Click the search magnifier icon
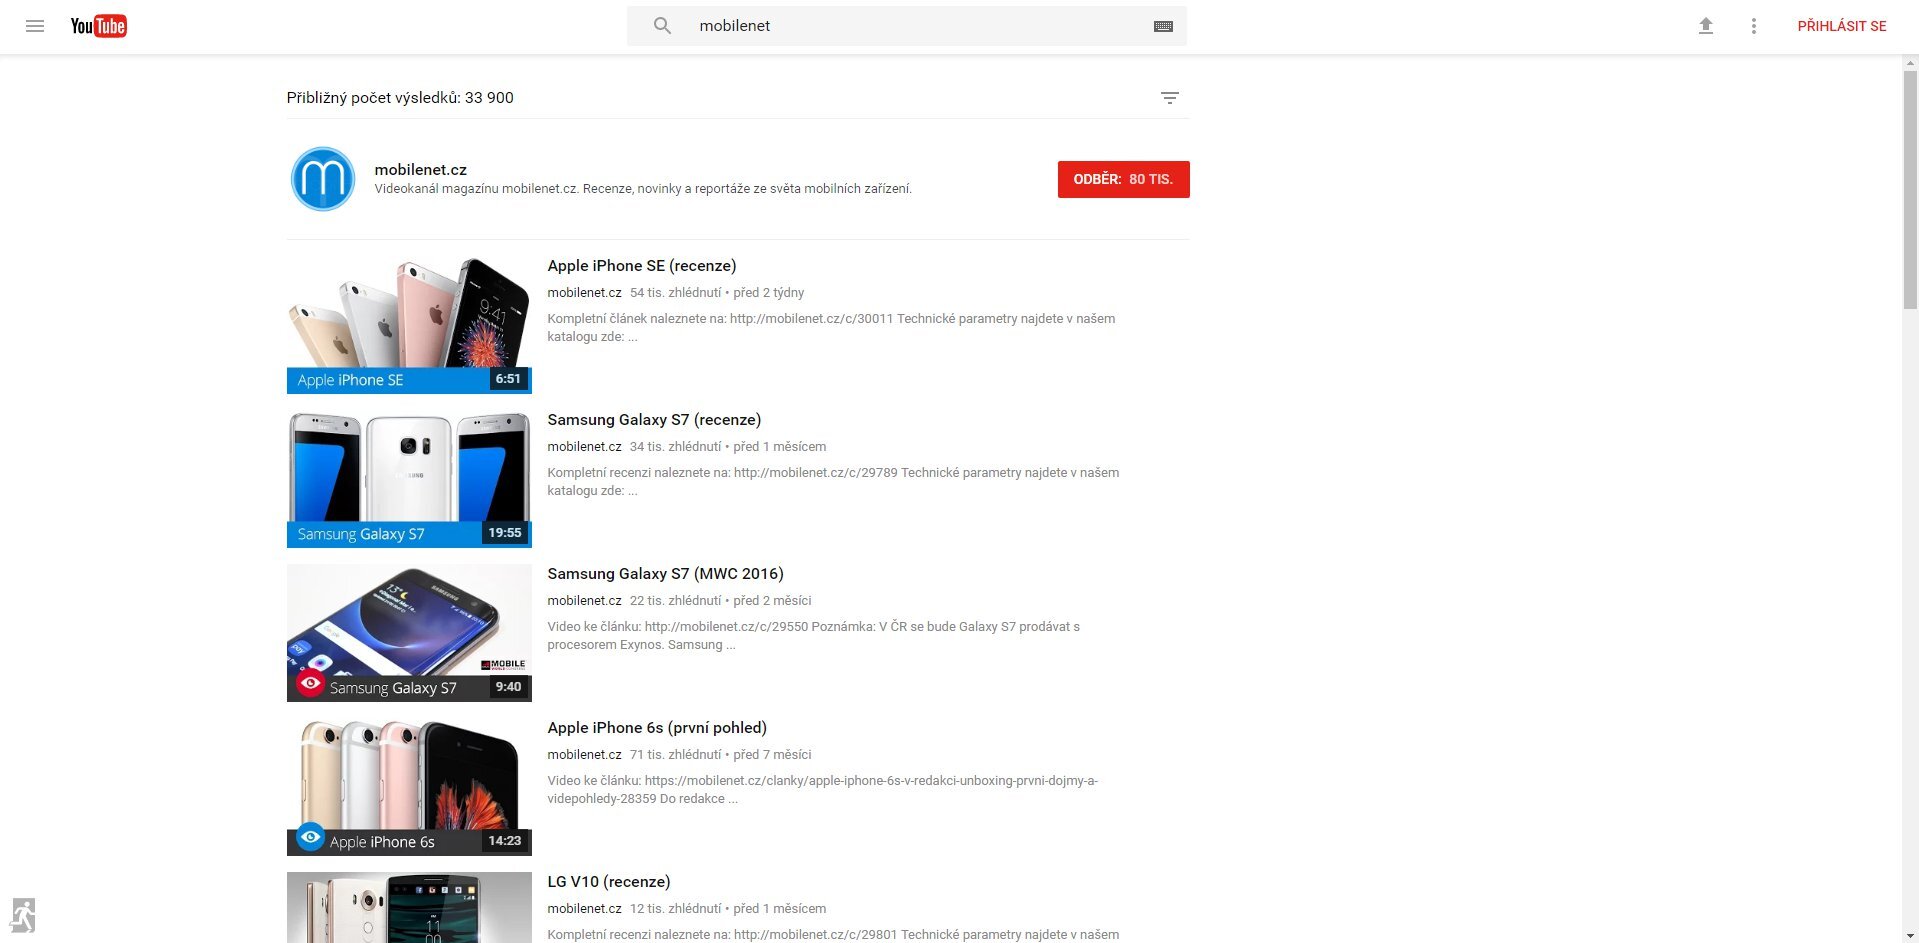The height and width of the screenshot is (943, 1919). click(x=662, y=26)
